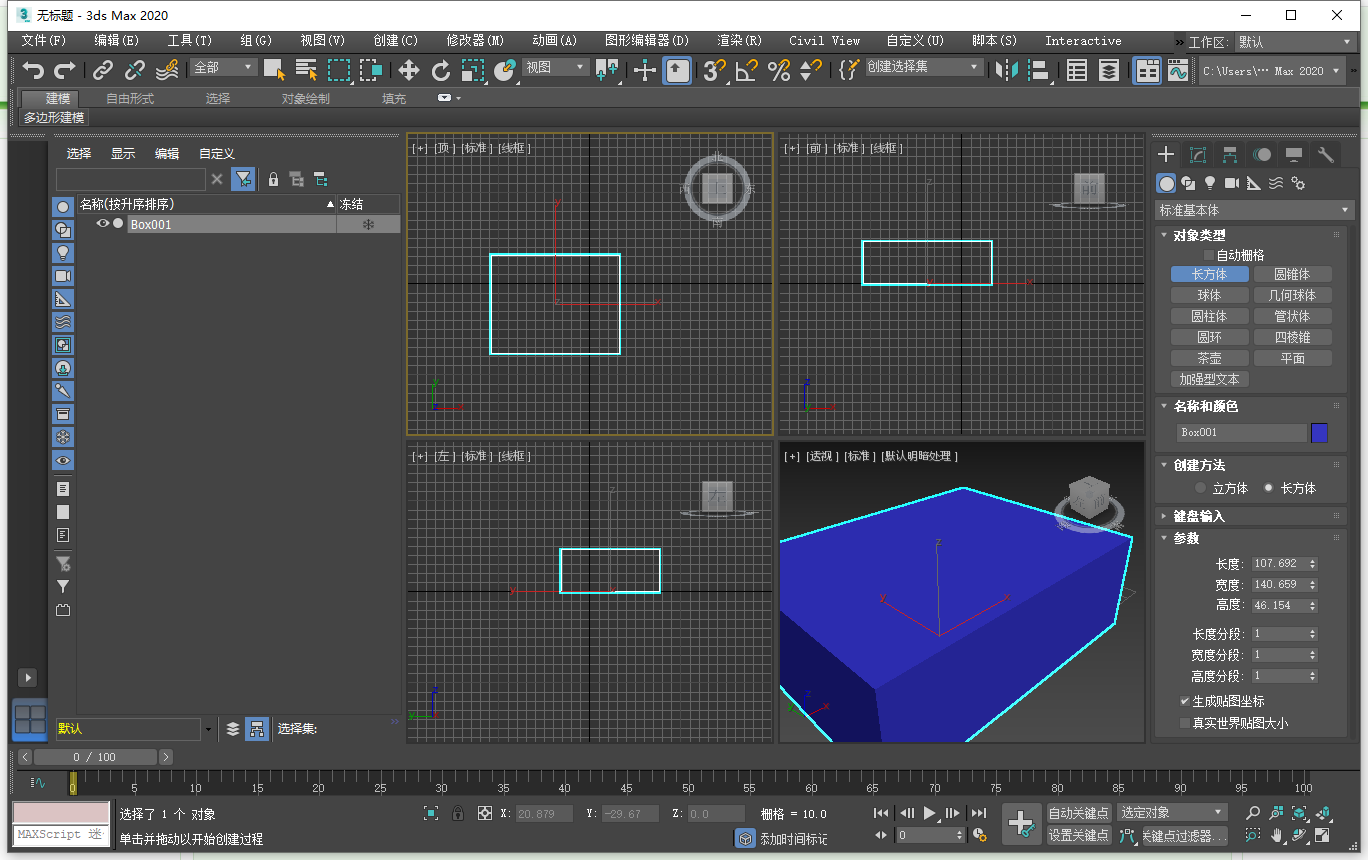The height and width of the screenshot is (860, 1368).
Task: Click the Pan View hand icon
Action: 1277,835
